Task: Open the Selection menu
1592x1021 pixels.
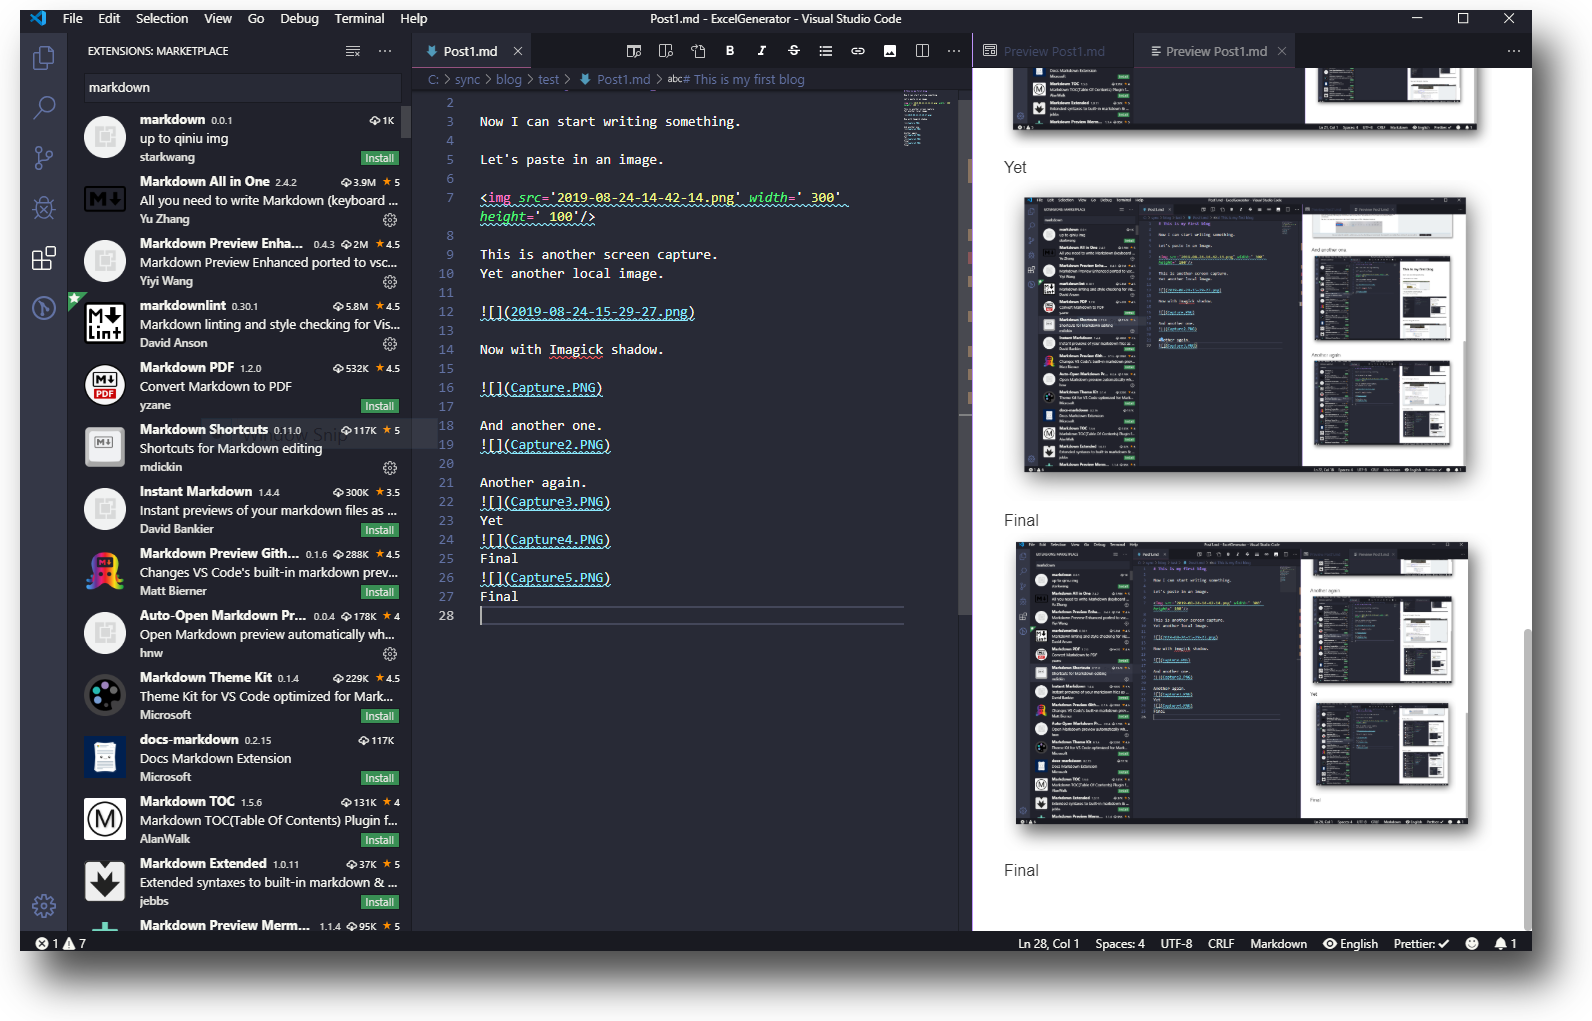Action: pyautogui.click(x=162, y=18)
